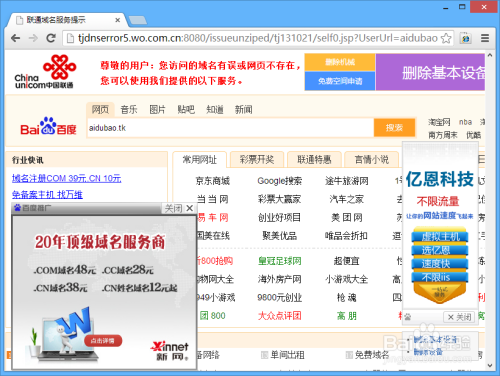Open the 淘宝网 quick link
The image size is (500, 376).
[439, 122]
